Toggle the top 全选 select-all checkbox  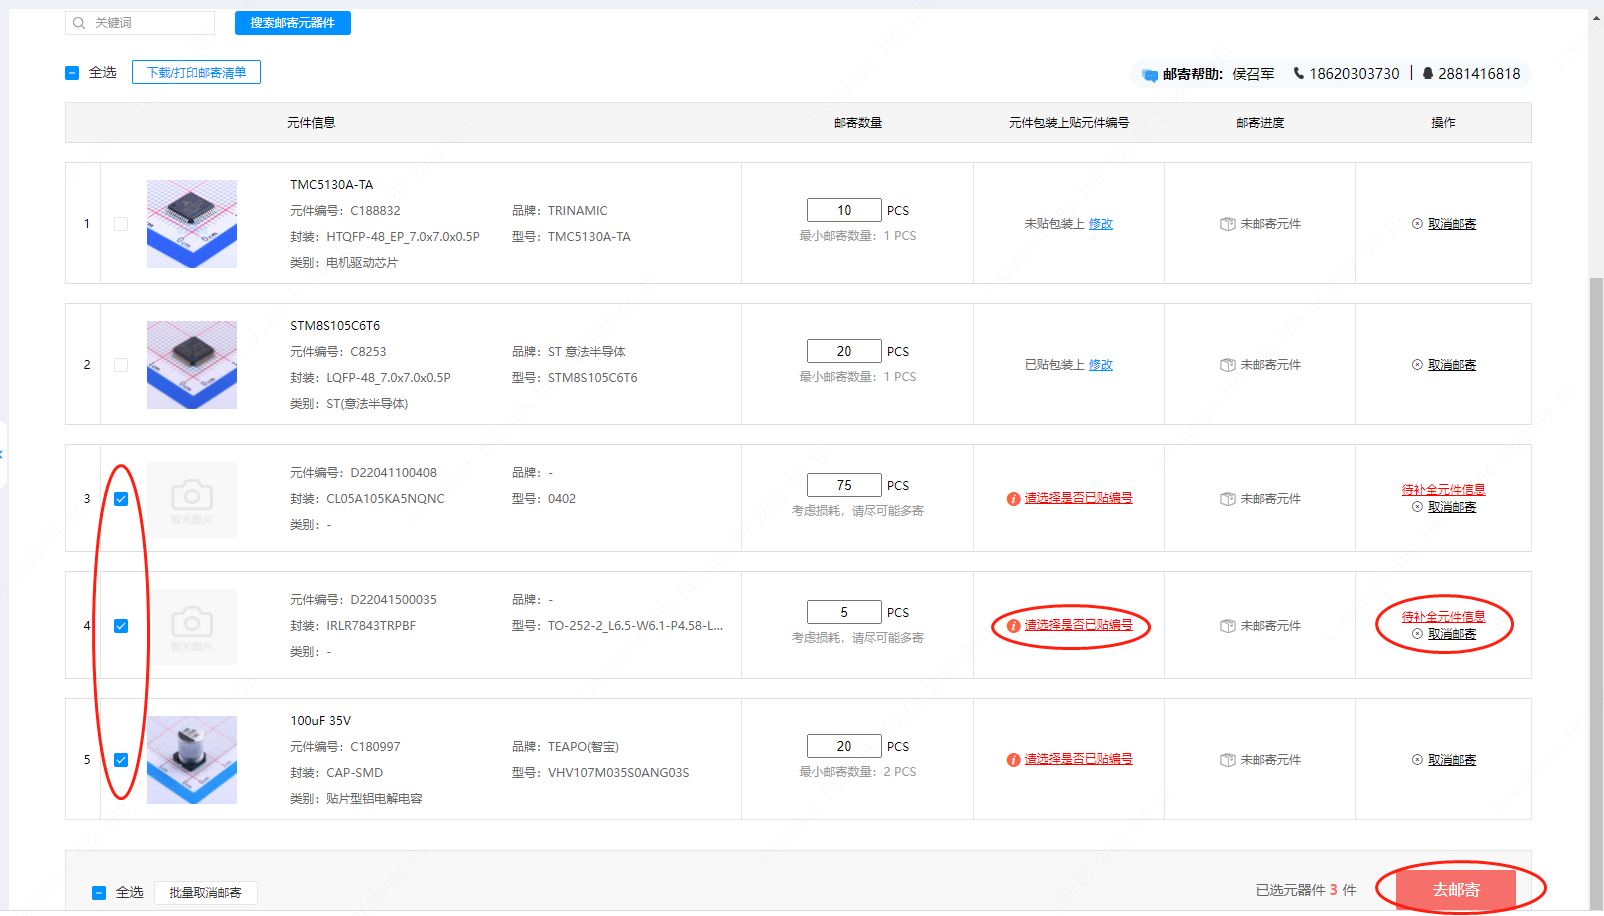[72, 73]
